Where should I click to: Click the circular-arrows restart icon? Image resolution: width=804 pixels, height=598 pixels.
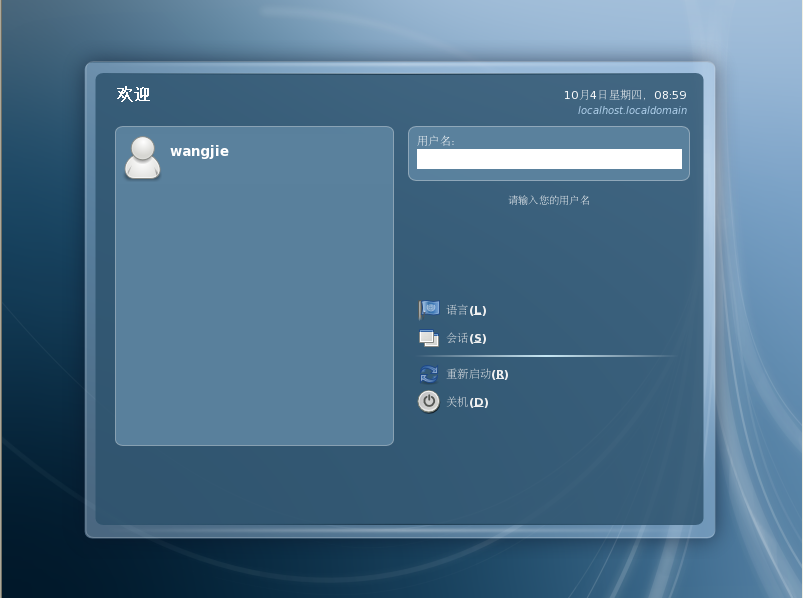coord(429,374)
